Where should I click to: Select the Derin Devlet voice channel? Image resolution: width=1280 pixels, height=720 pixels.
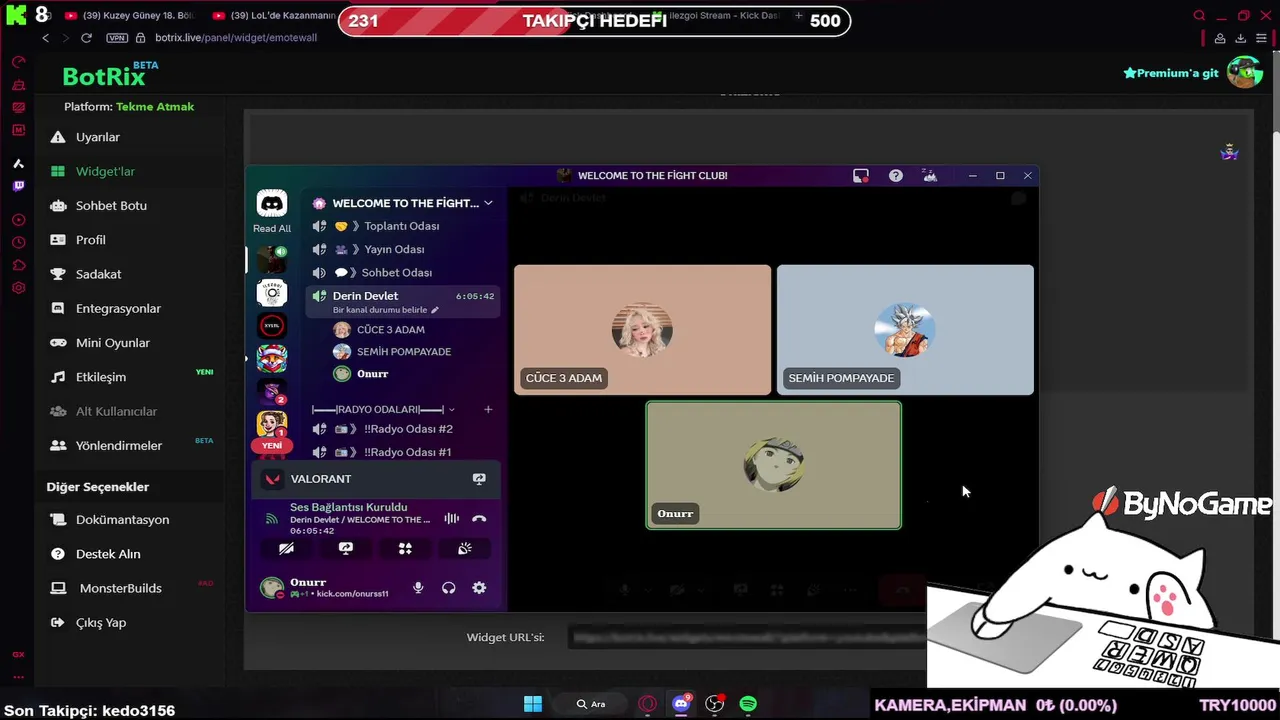point(404,301)
